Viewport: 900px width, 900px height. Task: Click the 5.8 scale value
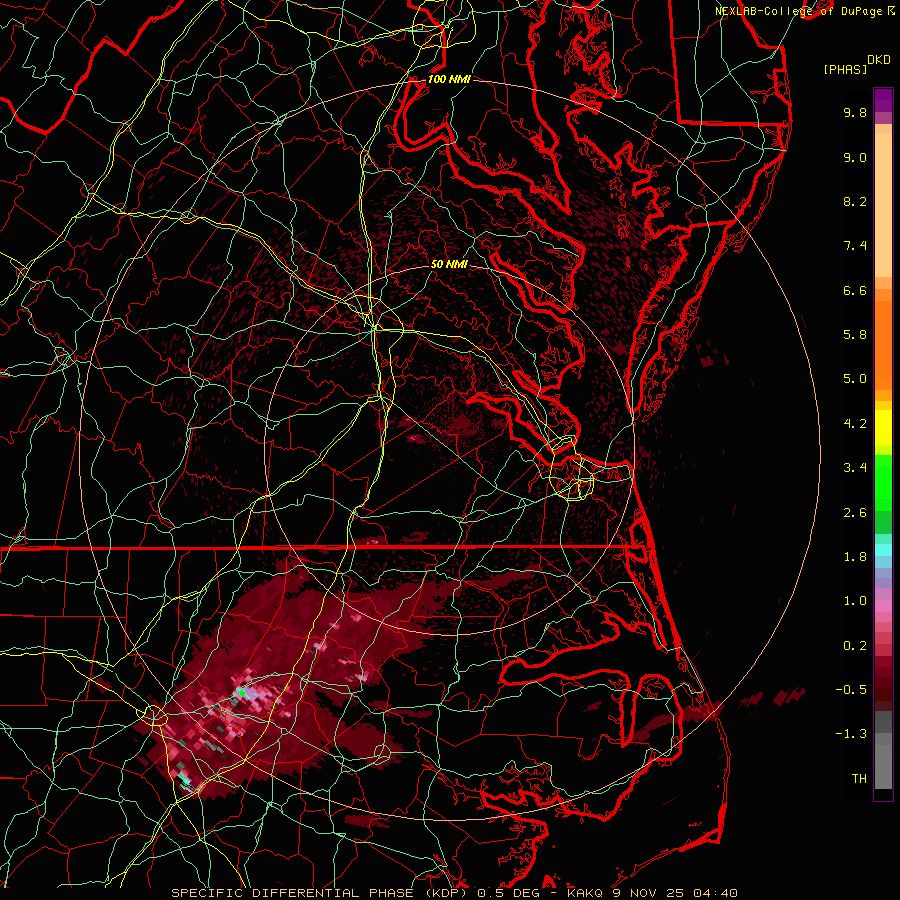pos(855,335)
